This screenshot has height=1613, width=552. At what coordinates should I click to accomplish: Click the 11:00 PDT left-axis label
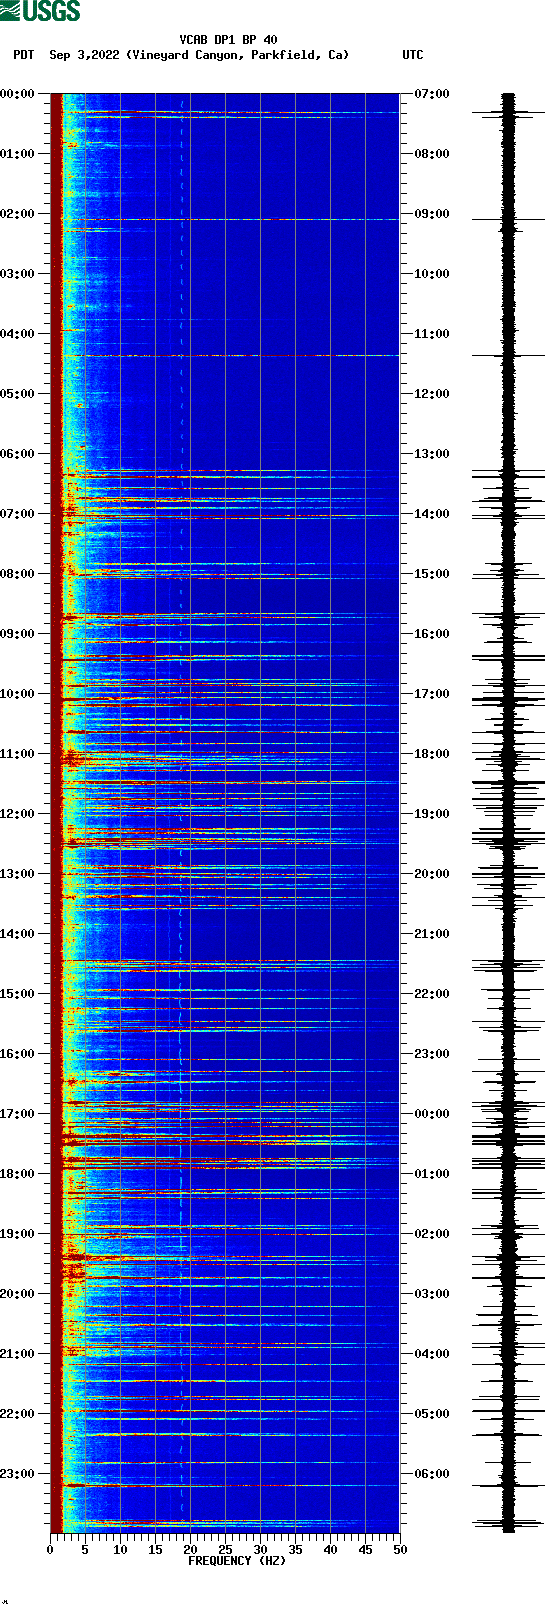click(18, 754)
